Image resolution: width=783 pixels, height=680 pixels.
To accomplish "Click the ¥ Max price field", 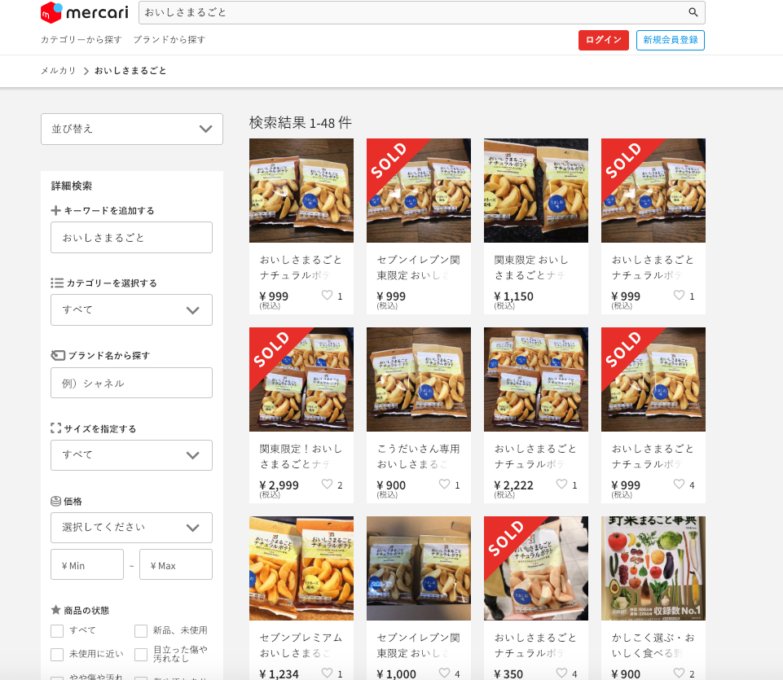I will (176, 565).
